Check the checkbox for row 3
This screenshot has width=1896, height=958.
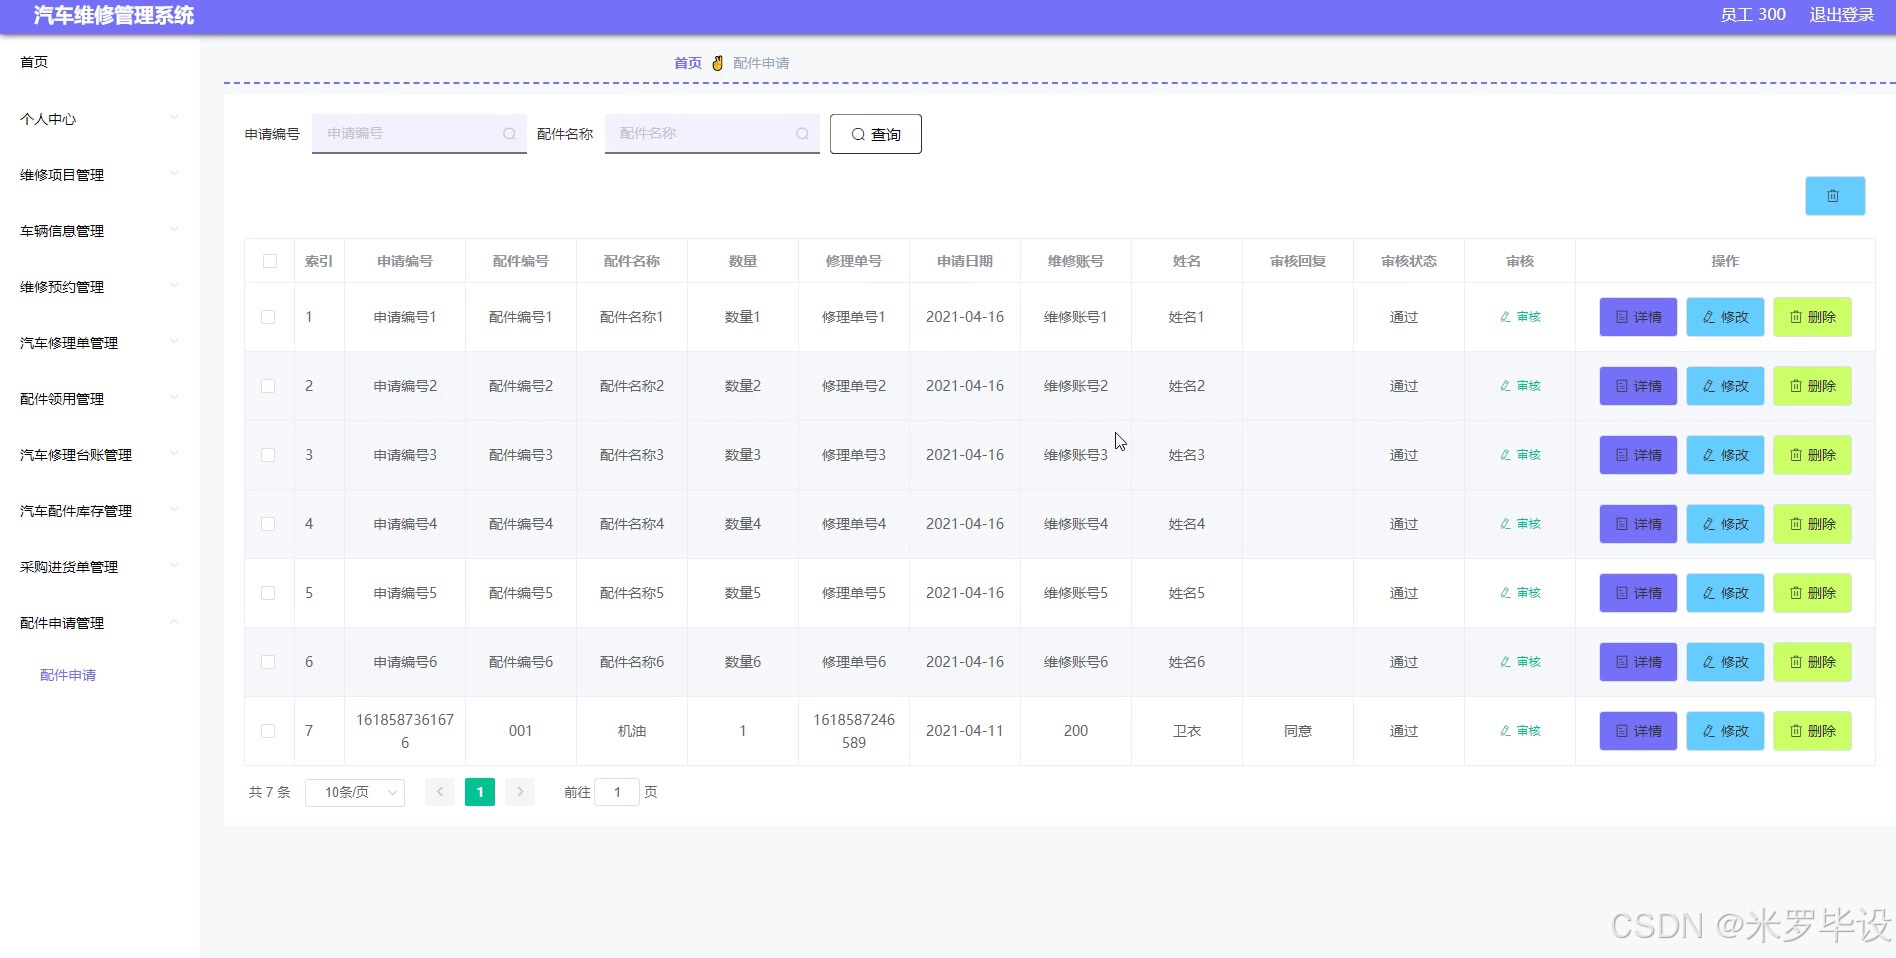pos(268,455)
